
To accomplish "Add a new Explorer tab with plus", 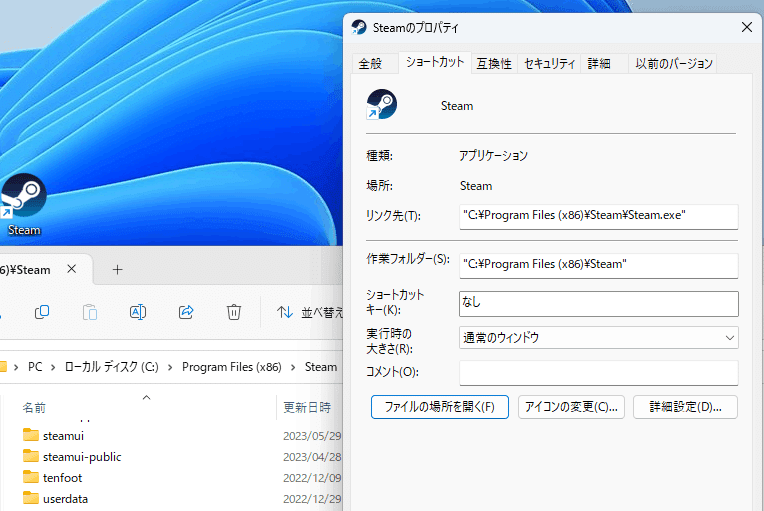I will 117,269.
